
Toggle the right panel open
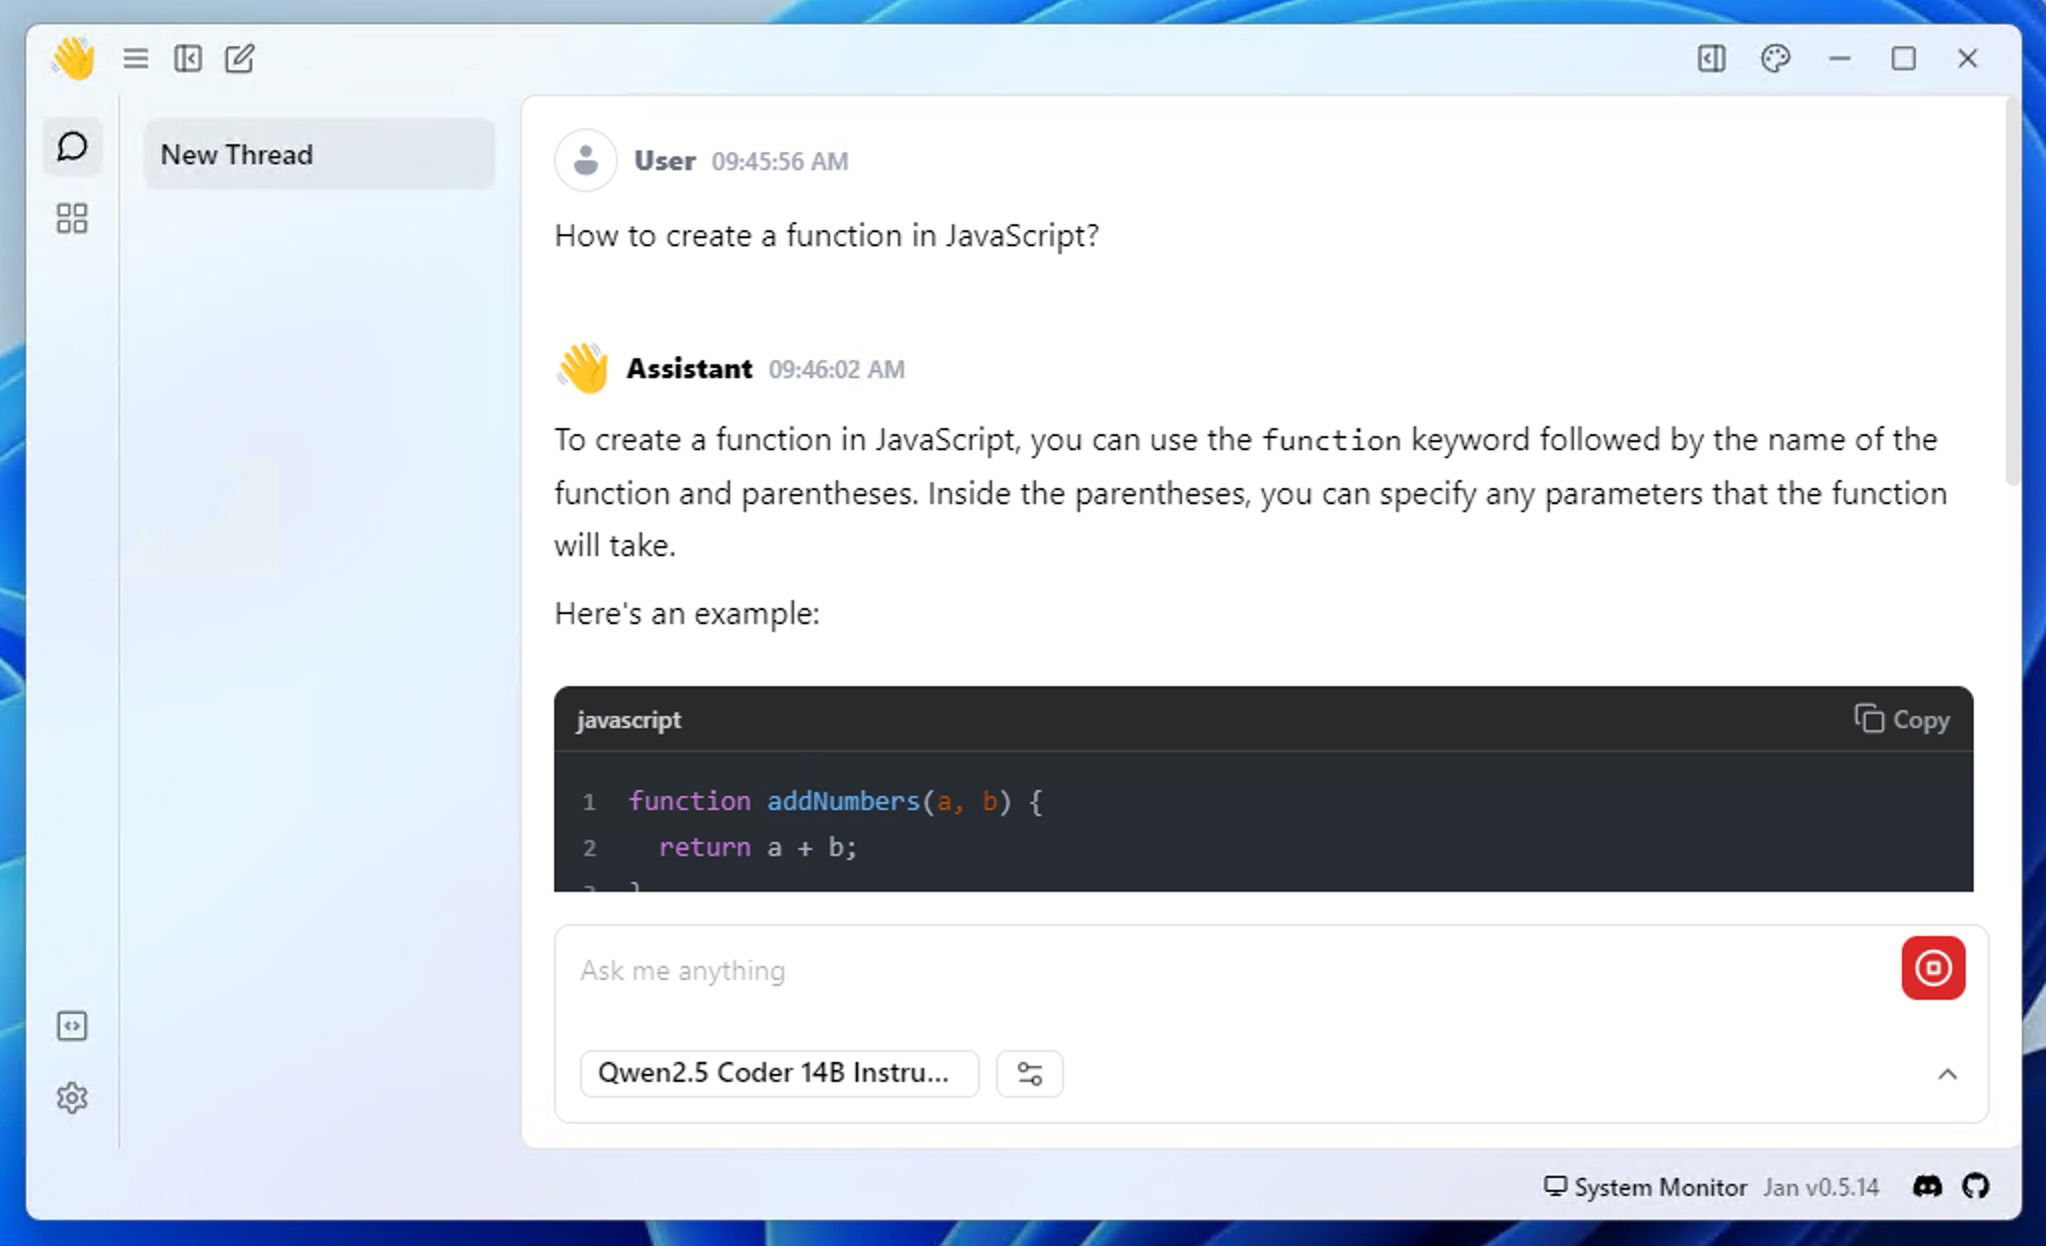(x=1711, y=59)
